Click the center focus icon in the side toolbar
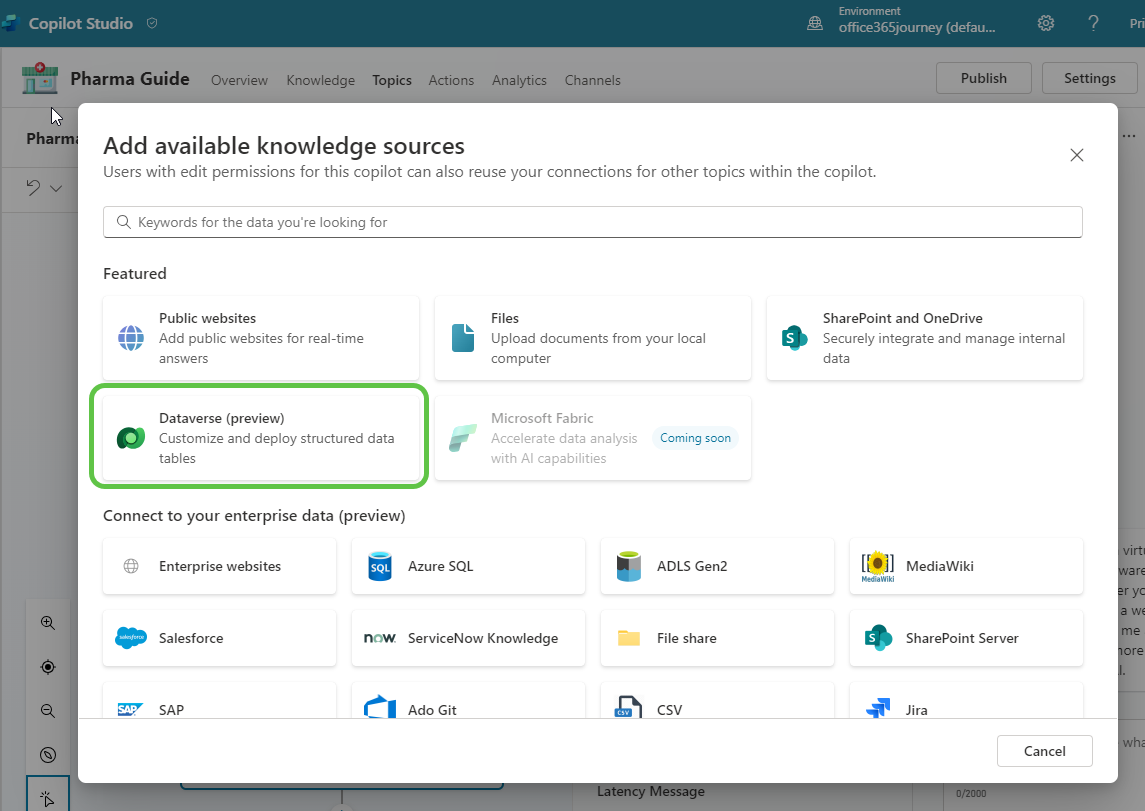 [x=47, y=666]
